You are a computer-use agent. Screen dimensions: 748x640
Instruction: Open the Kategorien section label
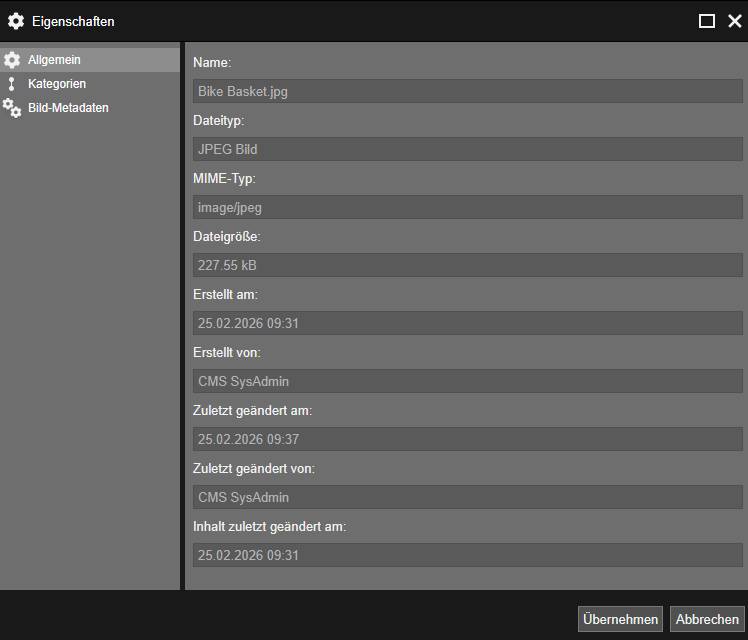coord(57,84)
